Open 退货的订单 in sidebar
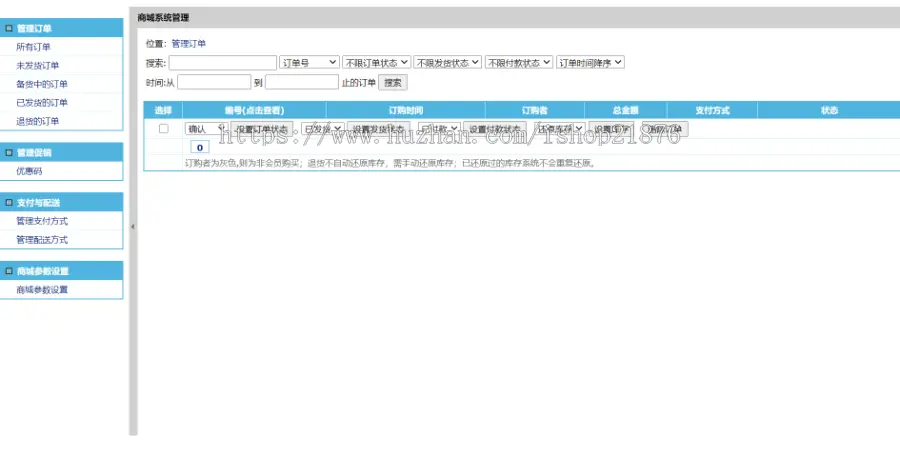 pyautogui.click(x=37, y=121)
